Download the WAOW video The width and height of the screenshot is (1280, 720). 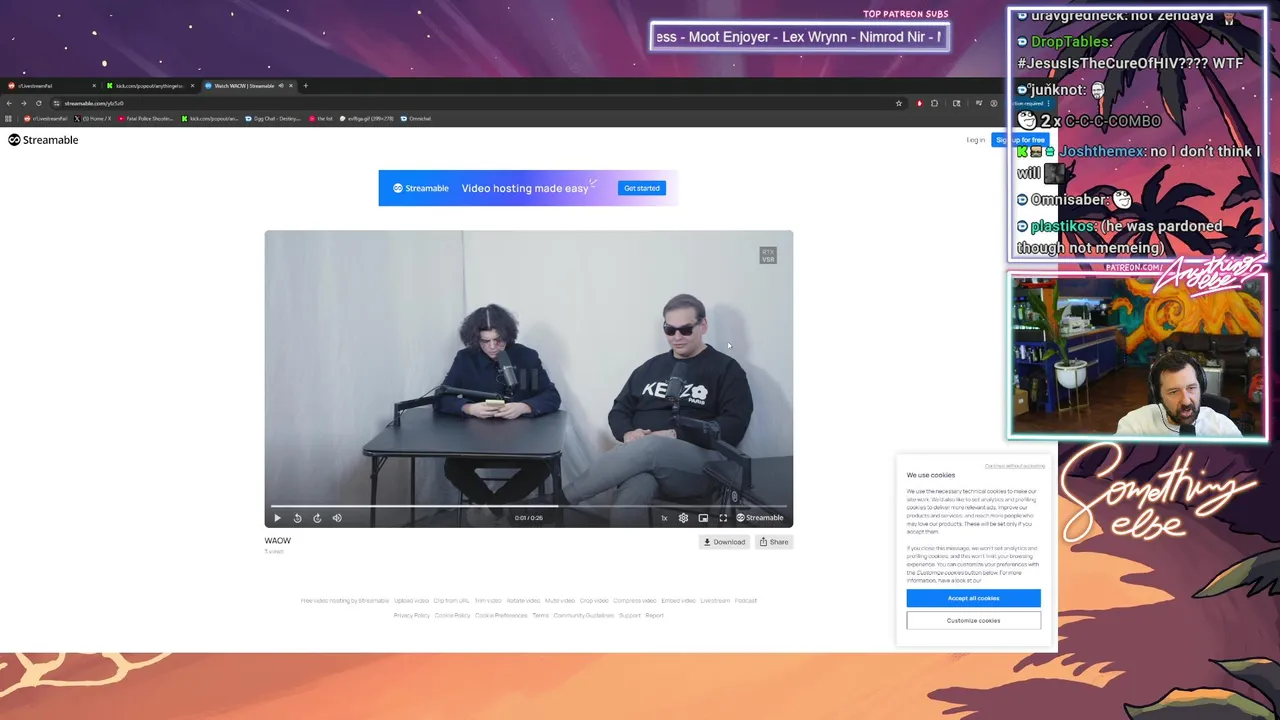[x=724, y=542]
